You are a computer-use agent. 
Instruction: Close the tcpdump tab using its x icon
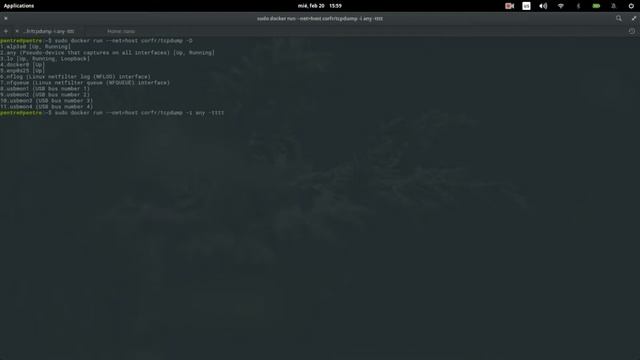tap(17, 31)
